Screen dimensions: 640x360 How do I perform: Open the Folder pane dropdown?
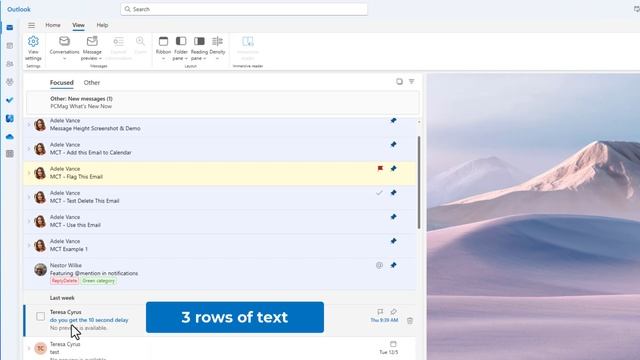point(181,48)
